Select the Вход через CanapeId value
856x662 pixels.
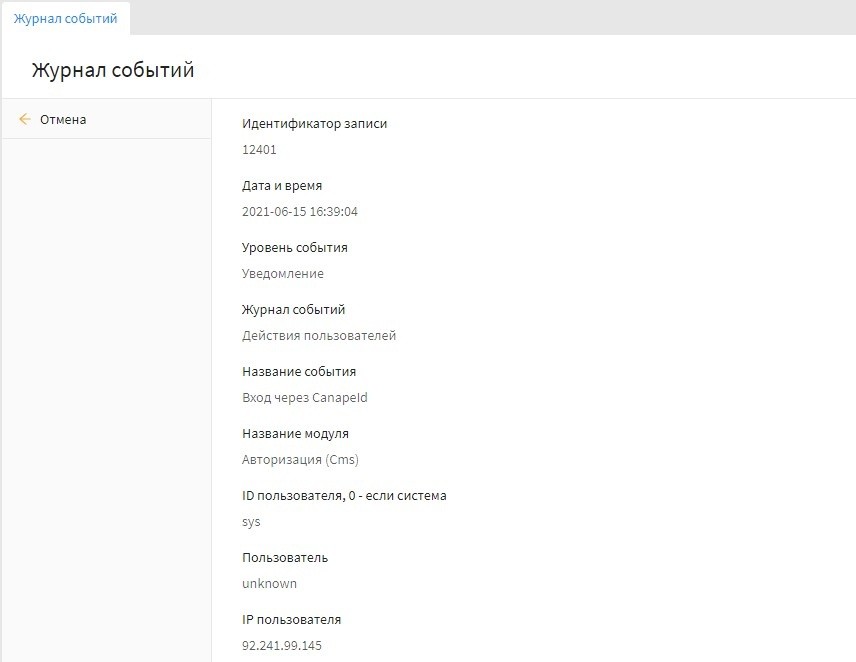(x=305, y=398)
